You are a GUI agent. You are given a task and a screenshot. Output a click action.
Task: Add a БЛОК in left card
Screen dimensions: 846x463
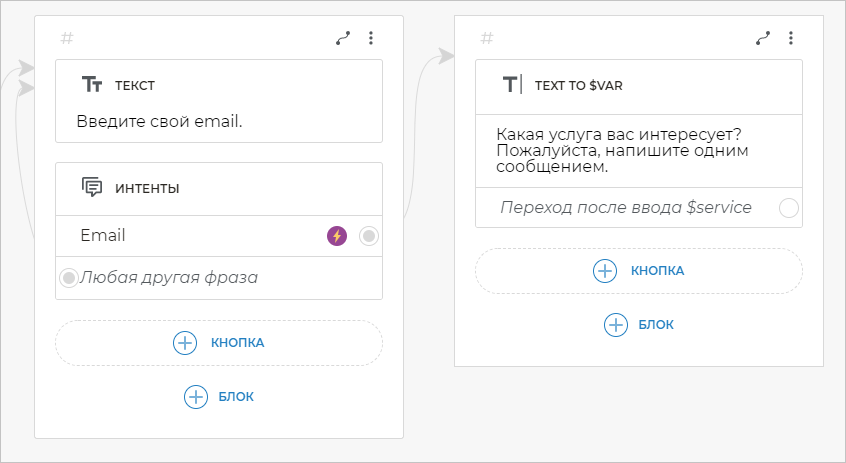(x=219, y=397)
